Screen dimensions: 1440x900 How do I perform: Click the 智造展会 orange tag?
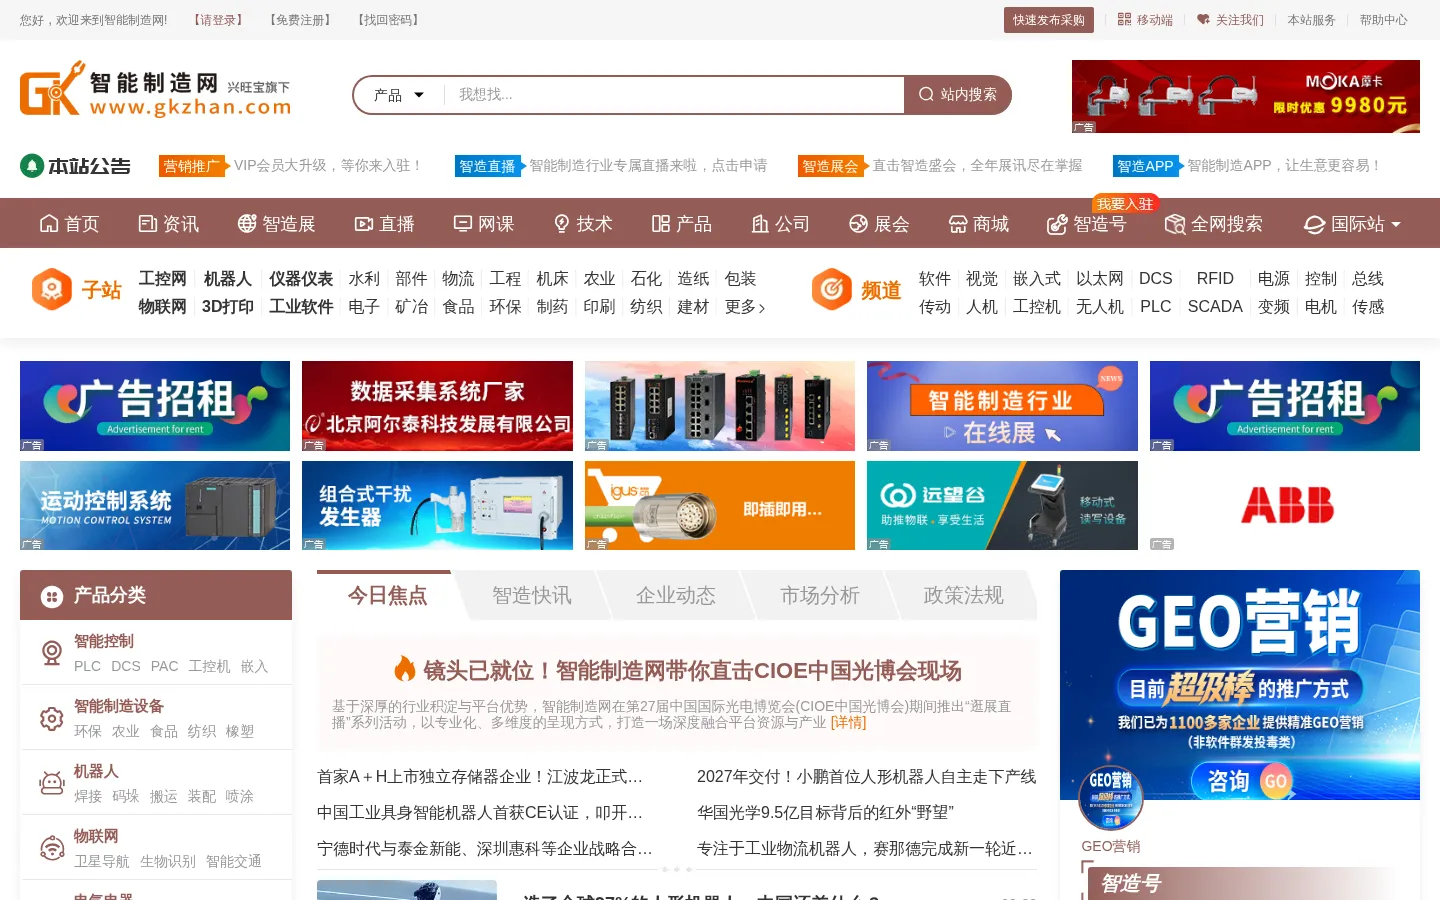pyautogui.click(x=831, y=166)
